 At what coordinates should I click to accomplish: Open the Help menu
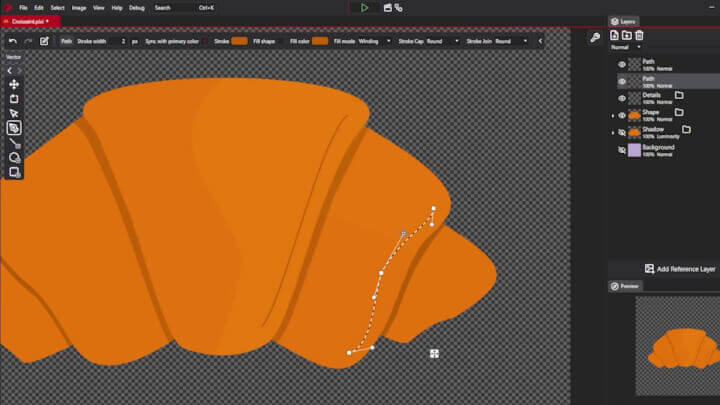click(117, 8)
